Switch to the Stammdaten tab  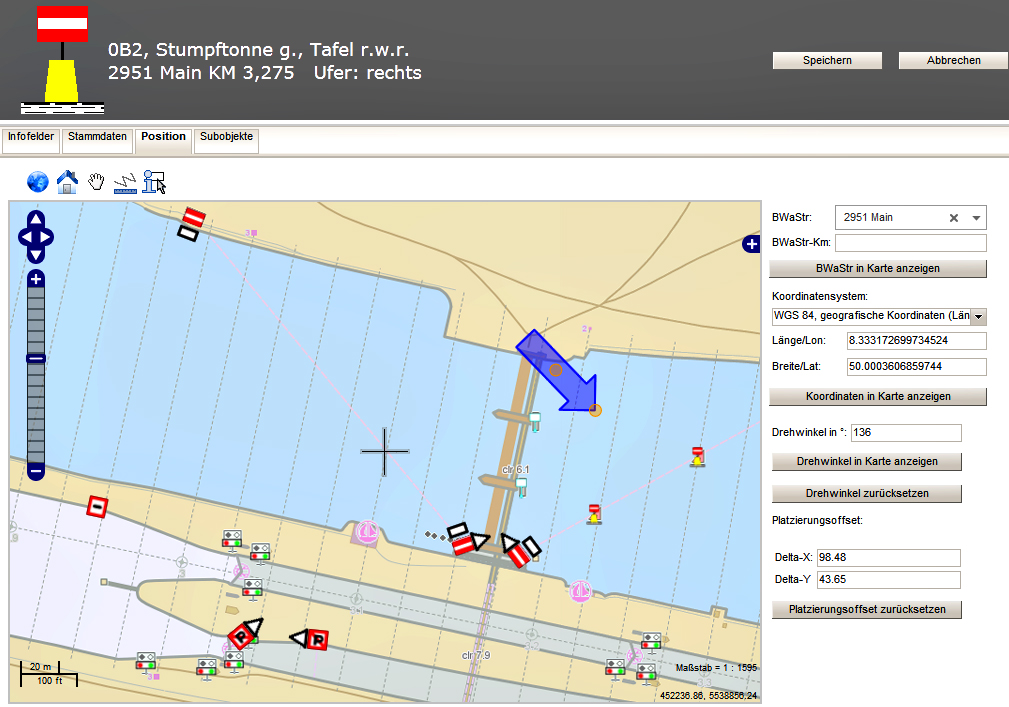point(97,137)
